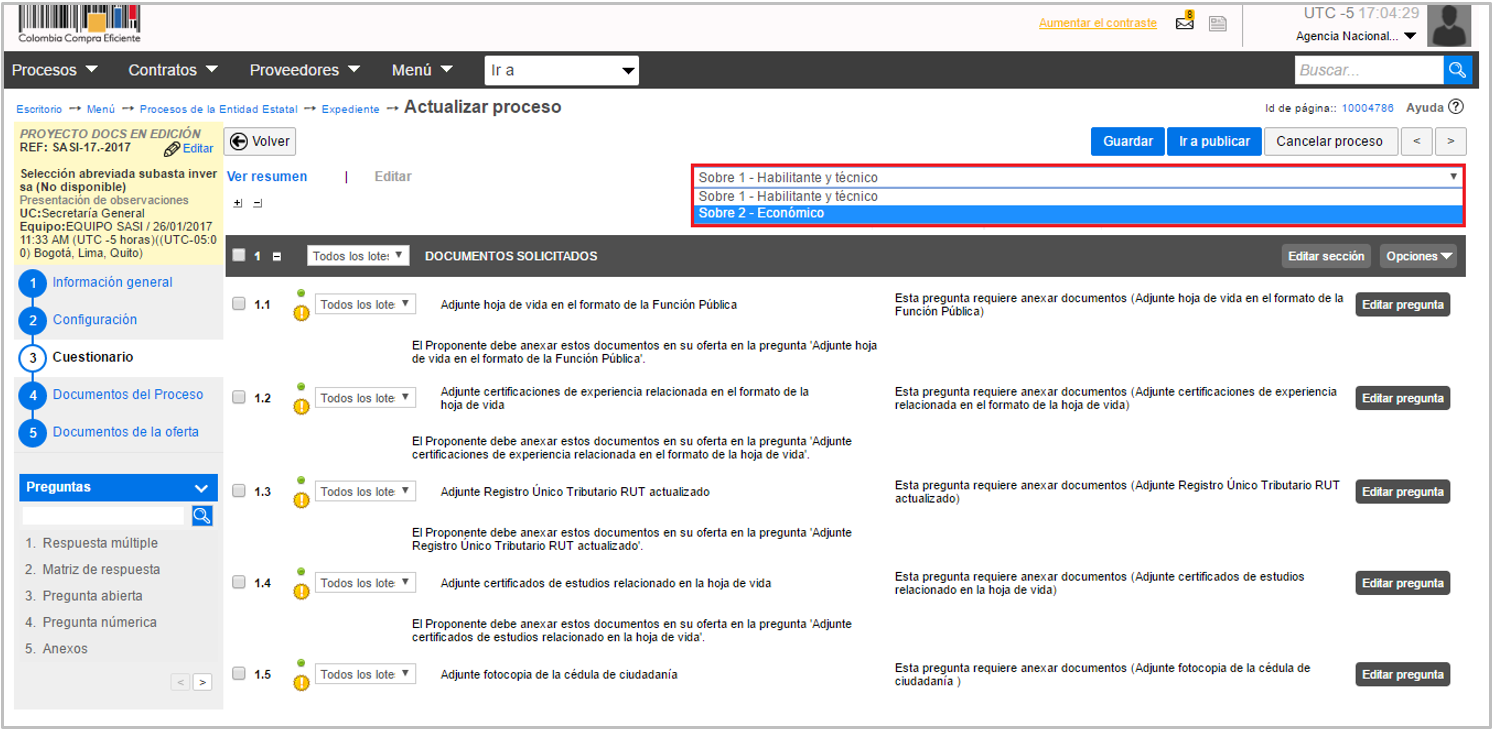Check the checkbox for question 1.1
1494x732 pixels.
pyautogui.click(x=239, y=303)
